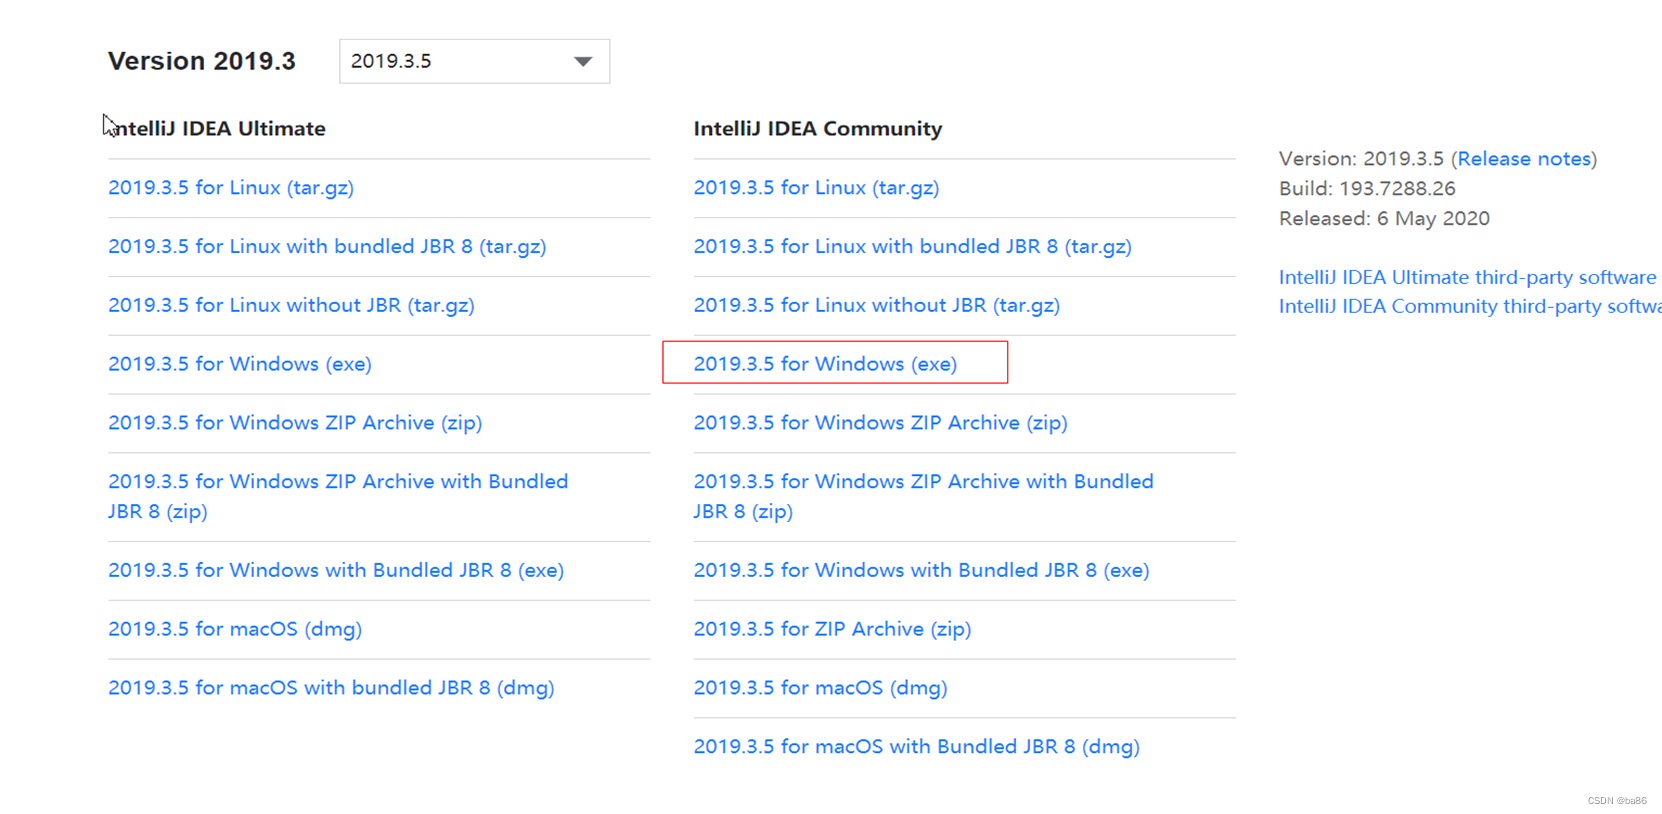Download Community 2019.3.5 for Linux (tar.gz)
The width and height of the screenshot is (1662, 814).
[816, 188]
